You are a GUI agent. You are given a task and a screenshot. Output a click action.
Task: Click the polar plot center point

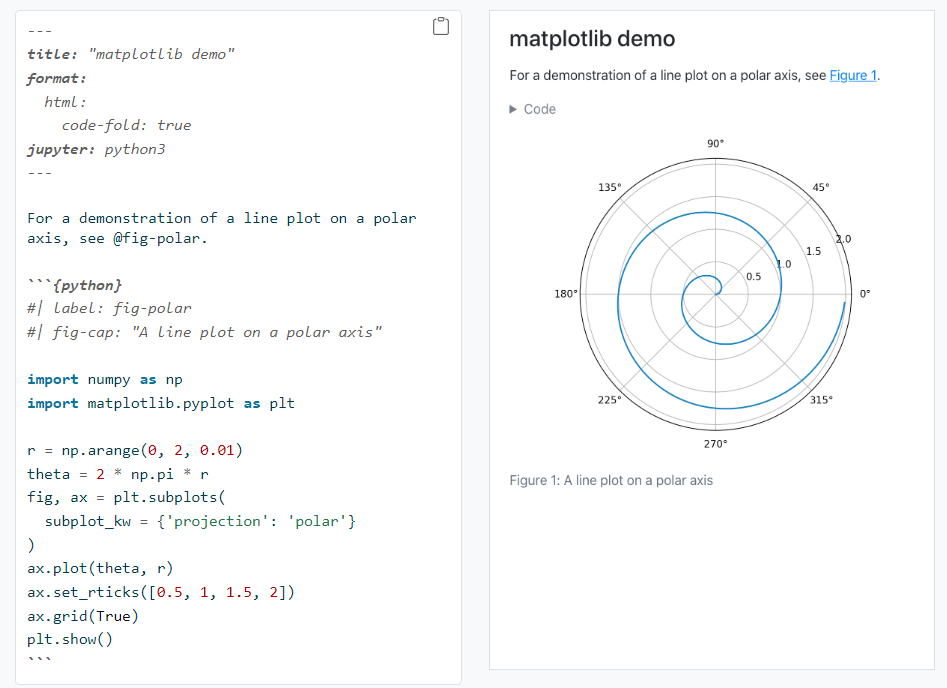716,293
